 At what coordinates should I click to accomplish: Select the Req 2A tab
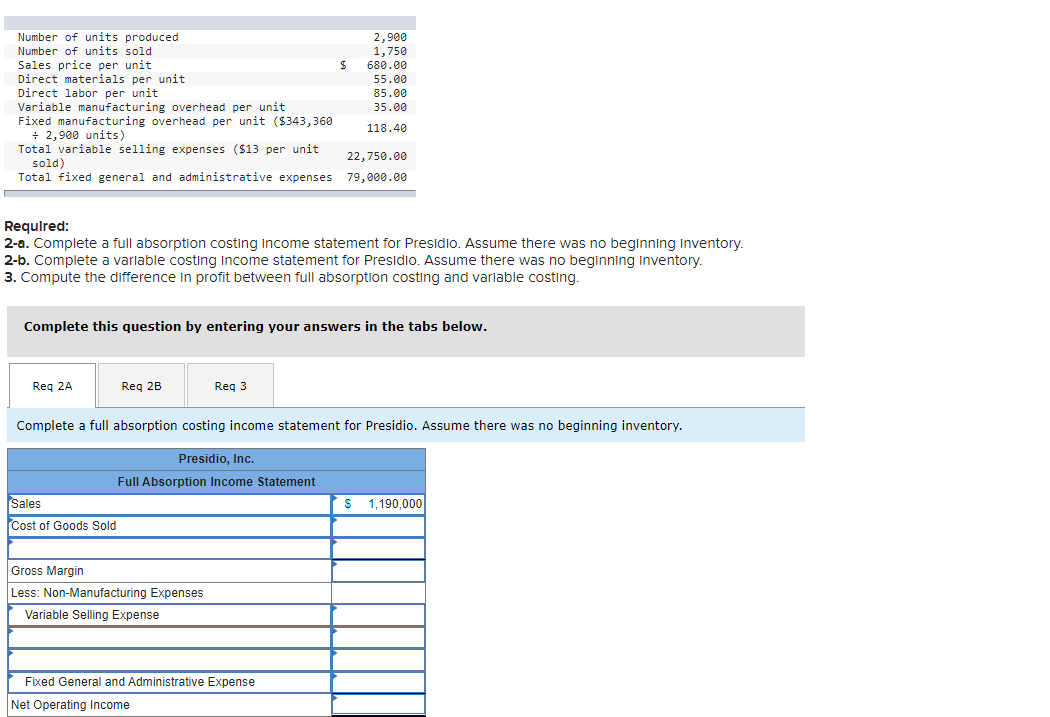click(x=52, y=385)
